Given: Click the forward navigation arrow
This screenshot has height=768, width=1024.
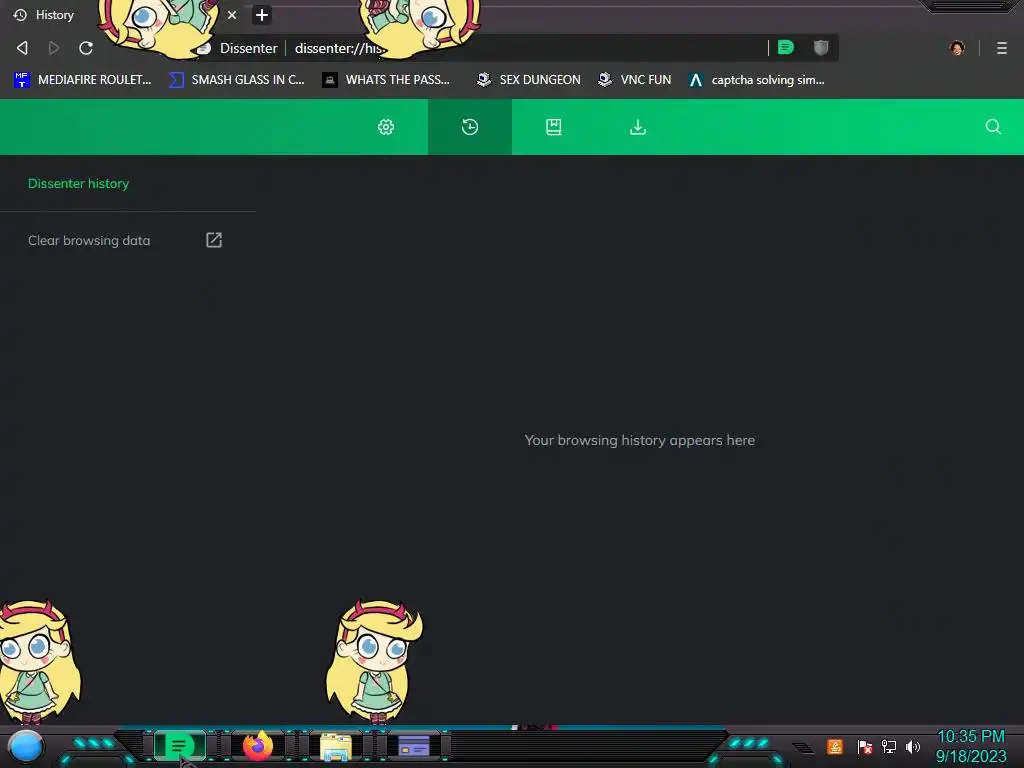Looking at the screenshot, I should [54, 48].
